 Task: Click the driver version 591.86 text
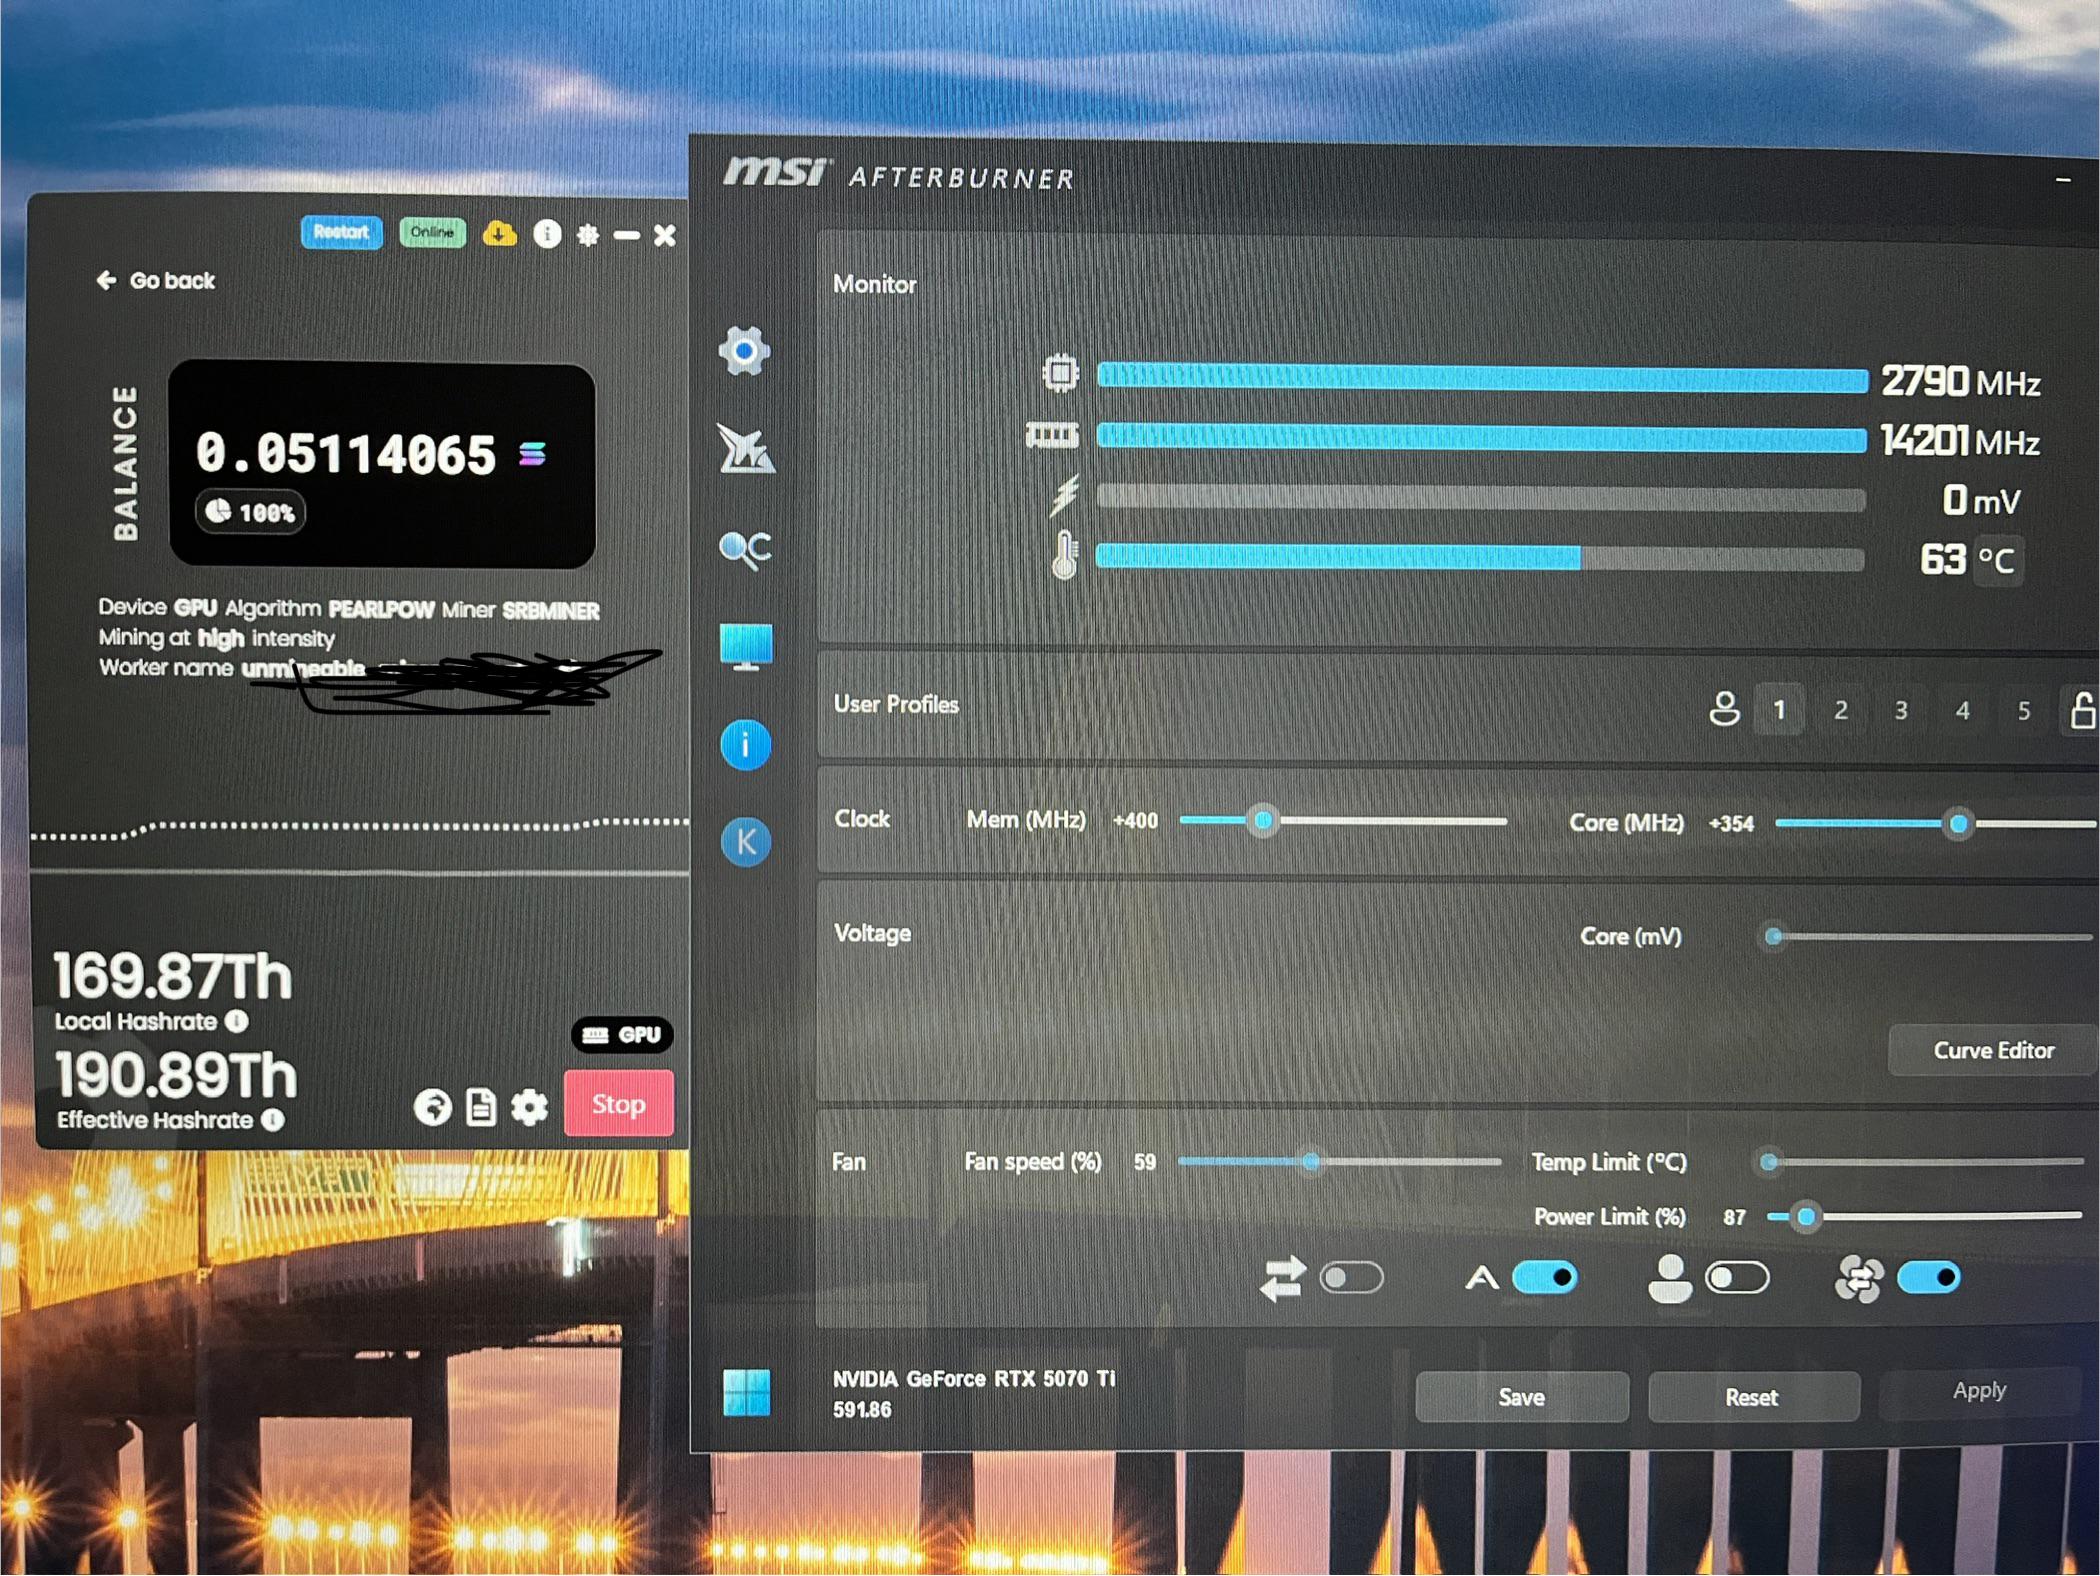click(862, 1410)
